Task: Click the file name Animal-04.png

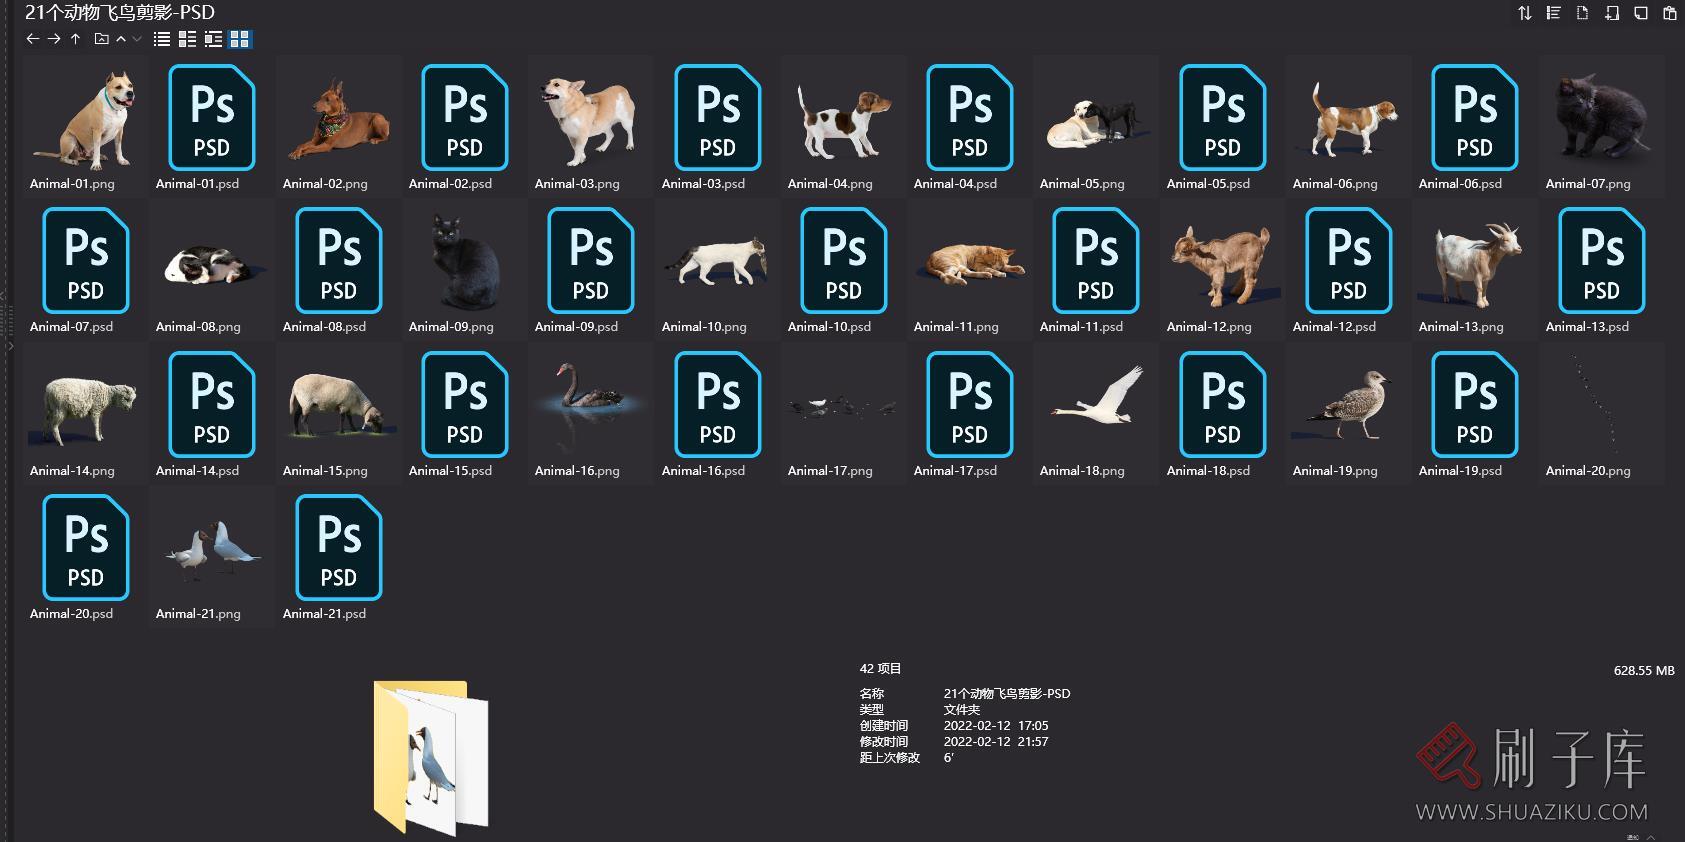Action: [830, 184]
